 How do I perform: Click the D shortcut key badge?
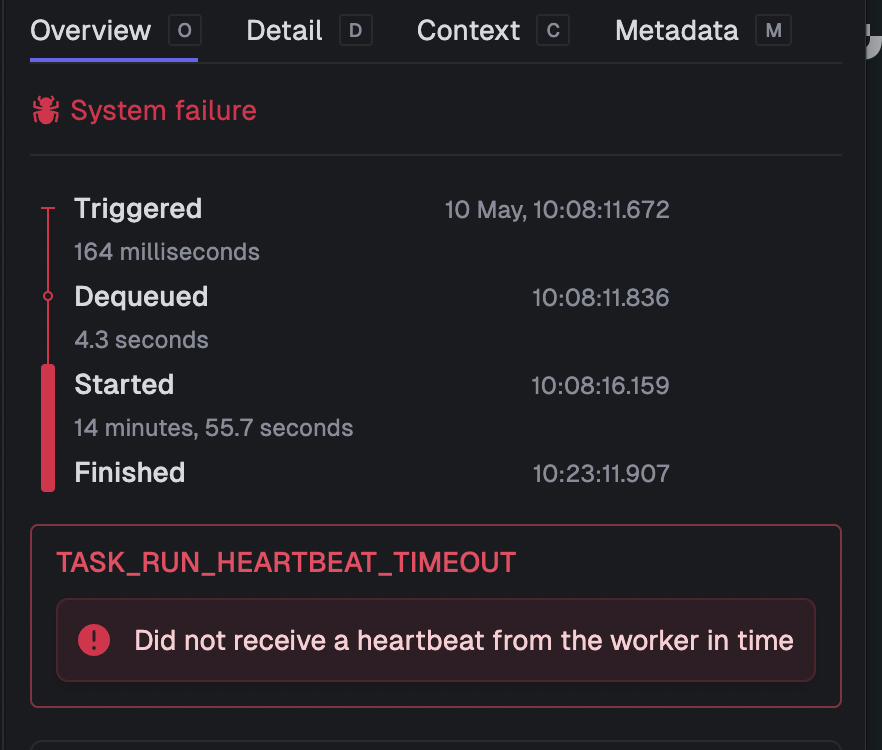pos(356,30)
